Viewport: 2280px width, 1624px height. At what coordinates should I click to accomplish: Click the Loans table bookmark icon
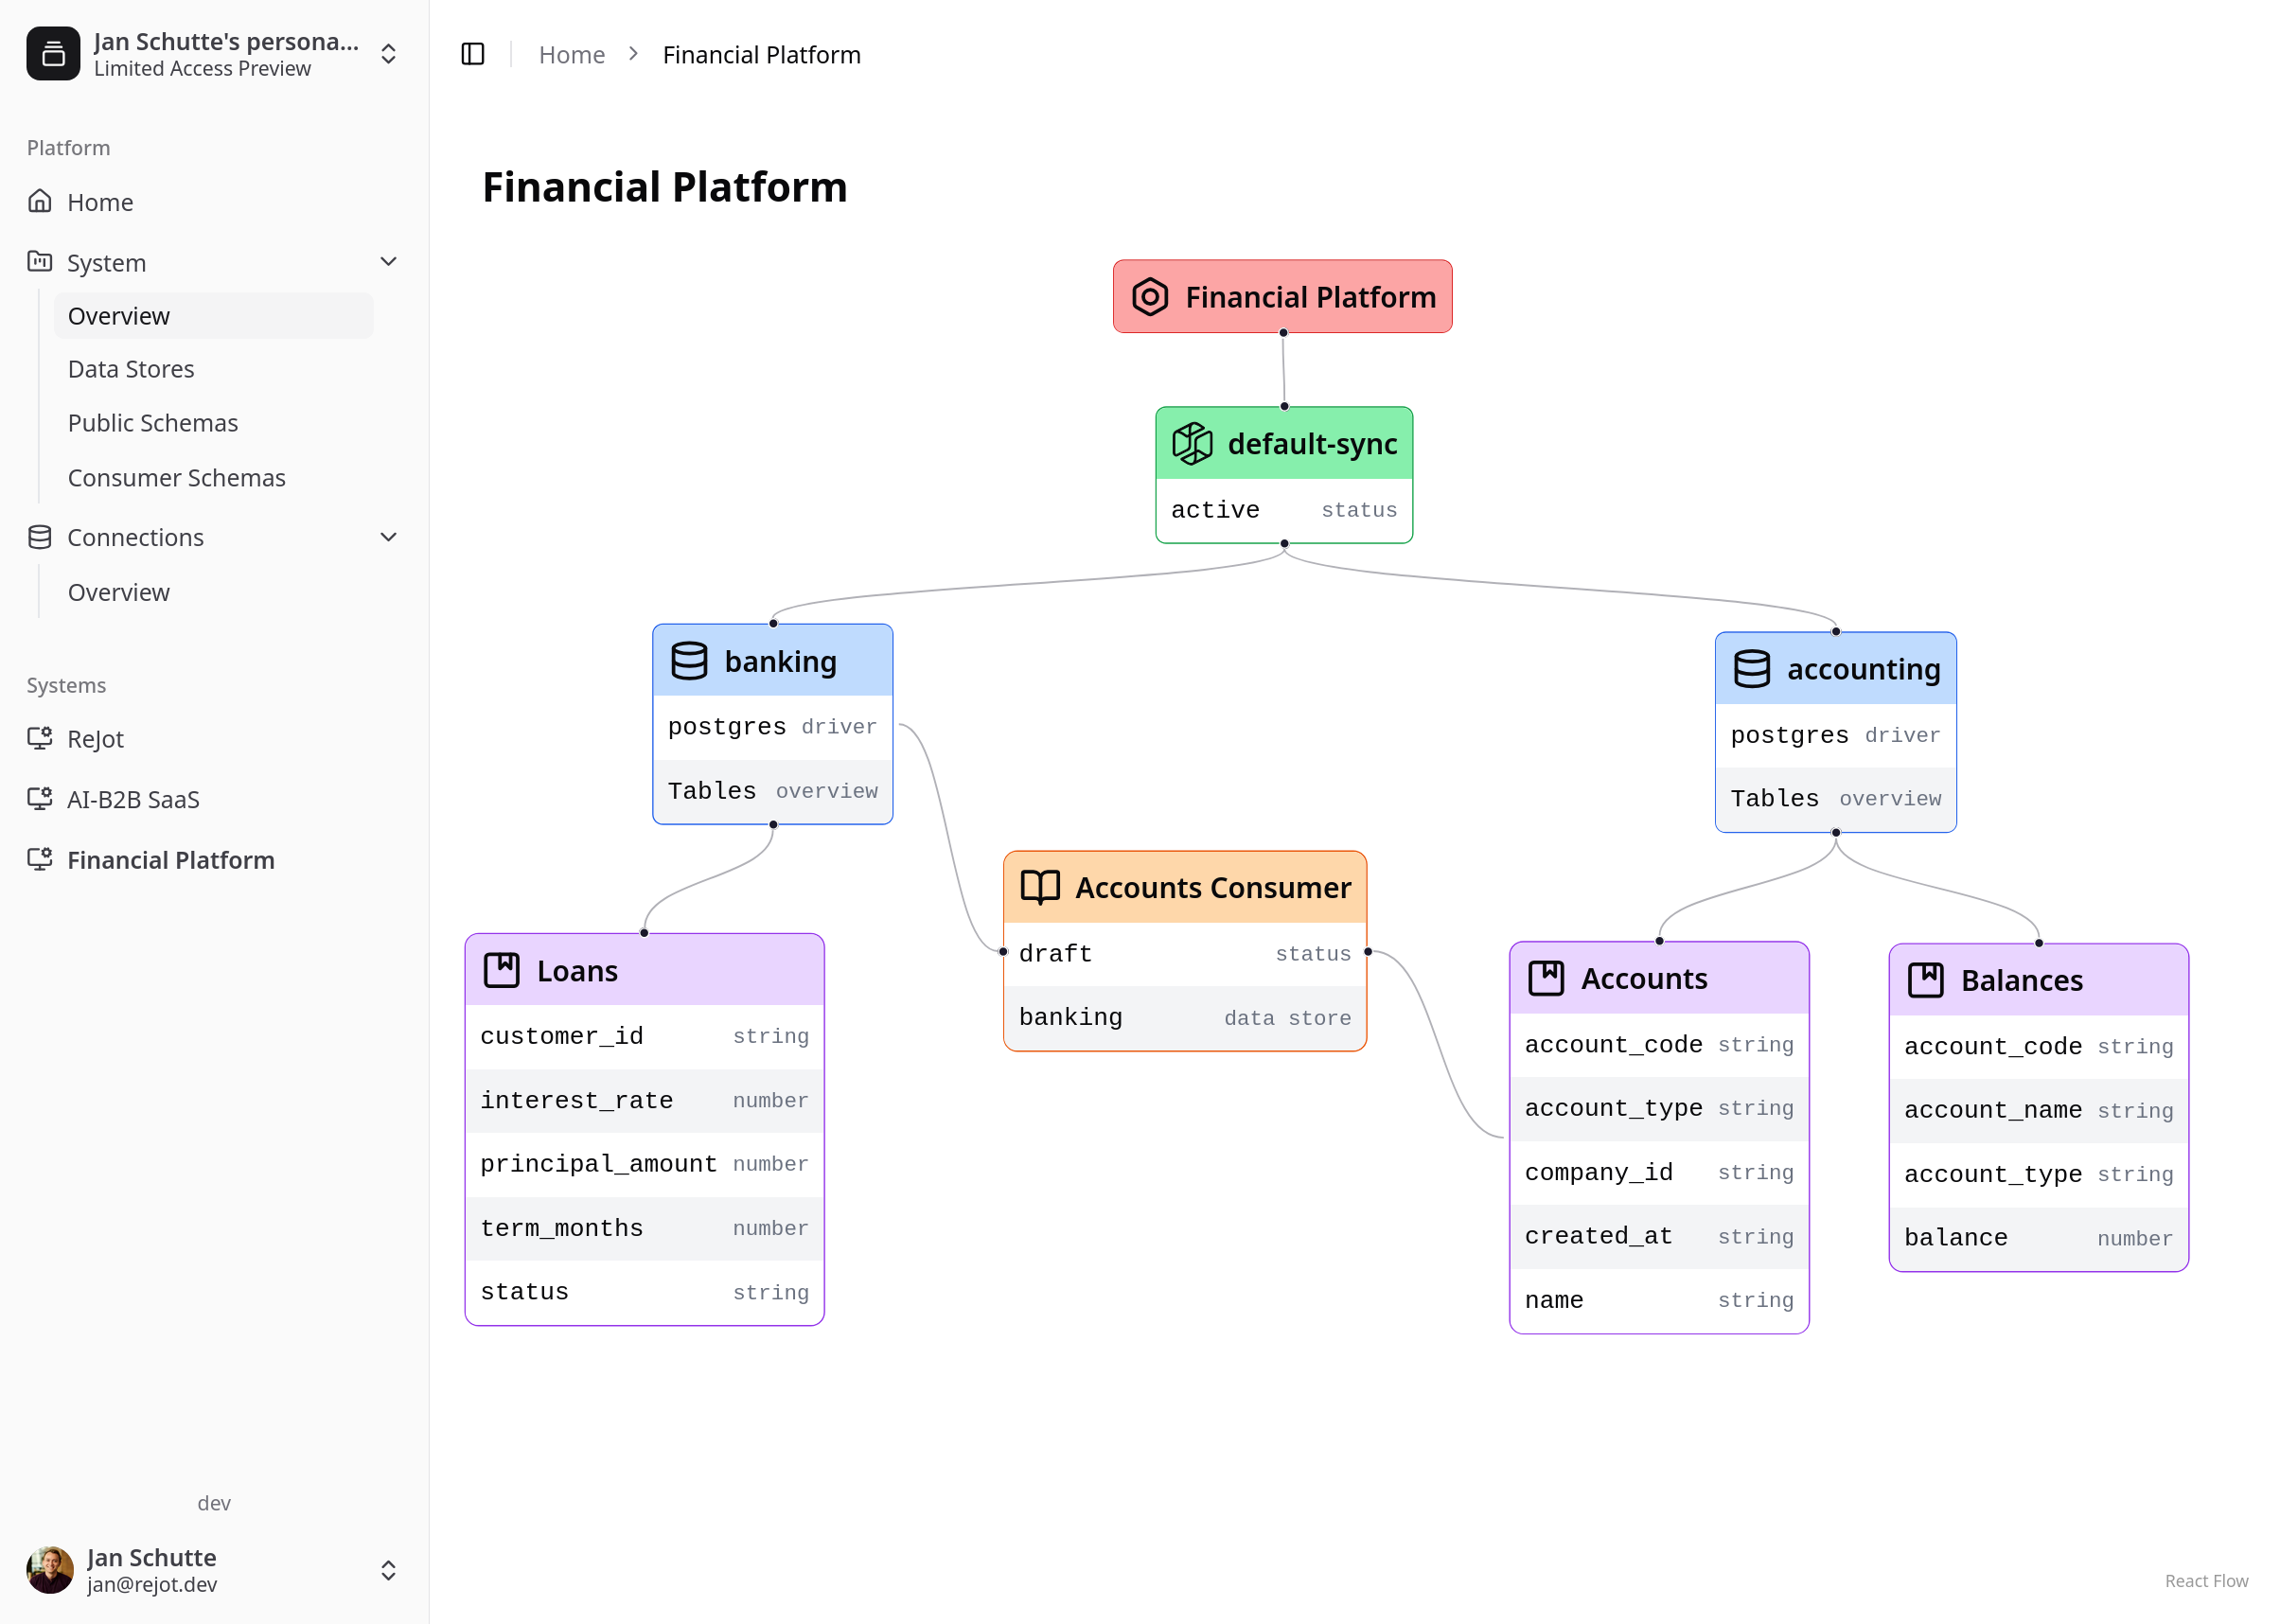coord(502,970)
